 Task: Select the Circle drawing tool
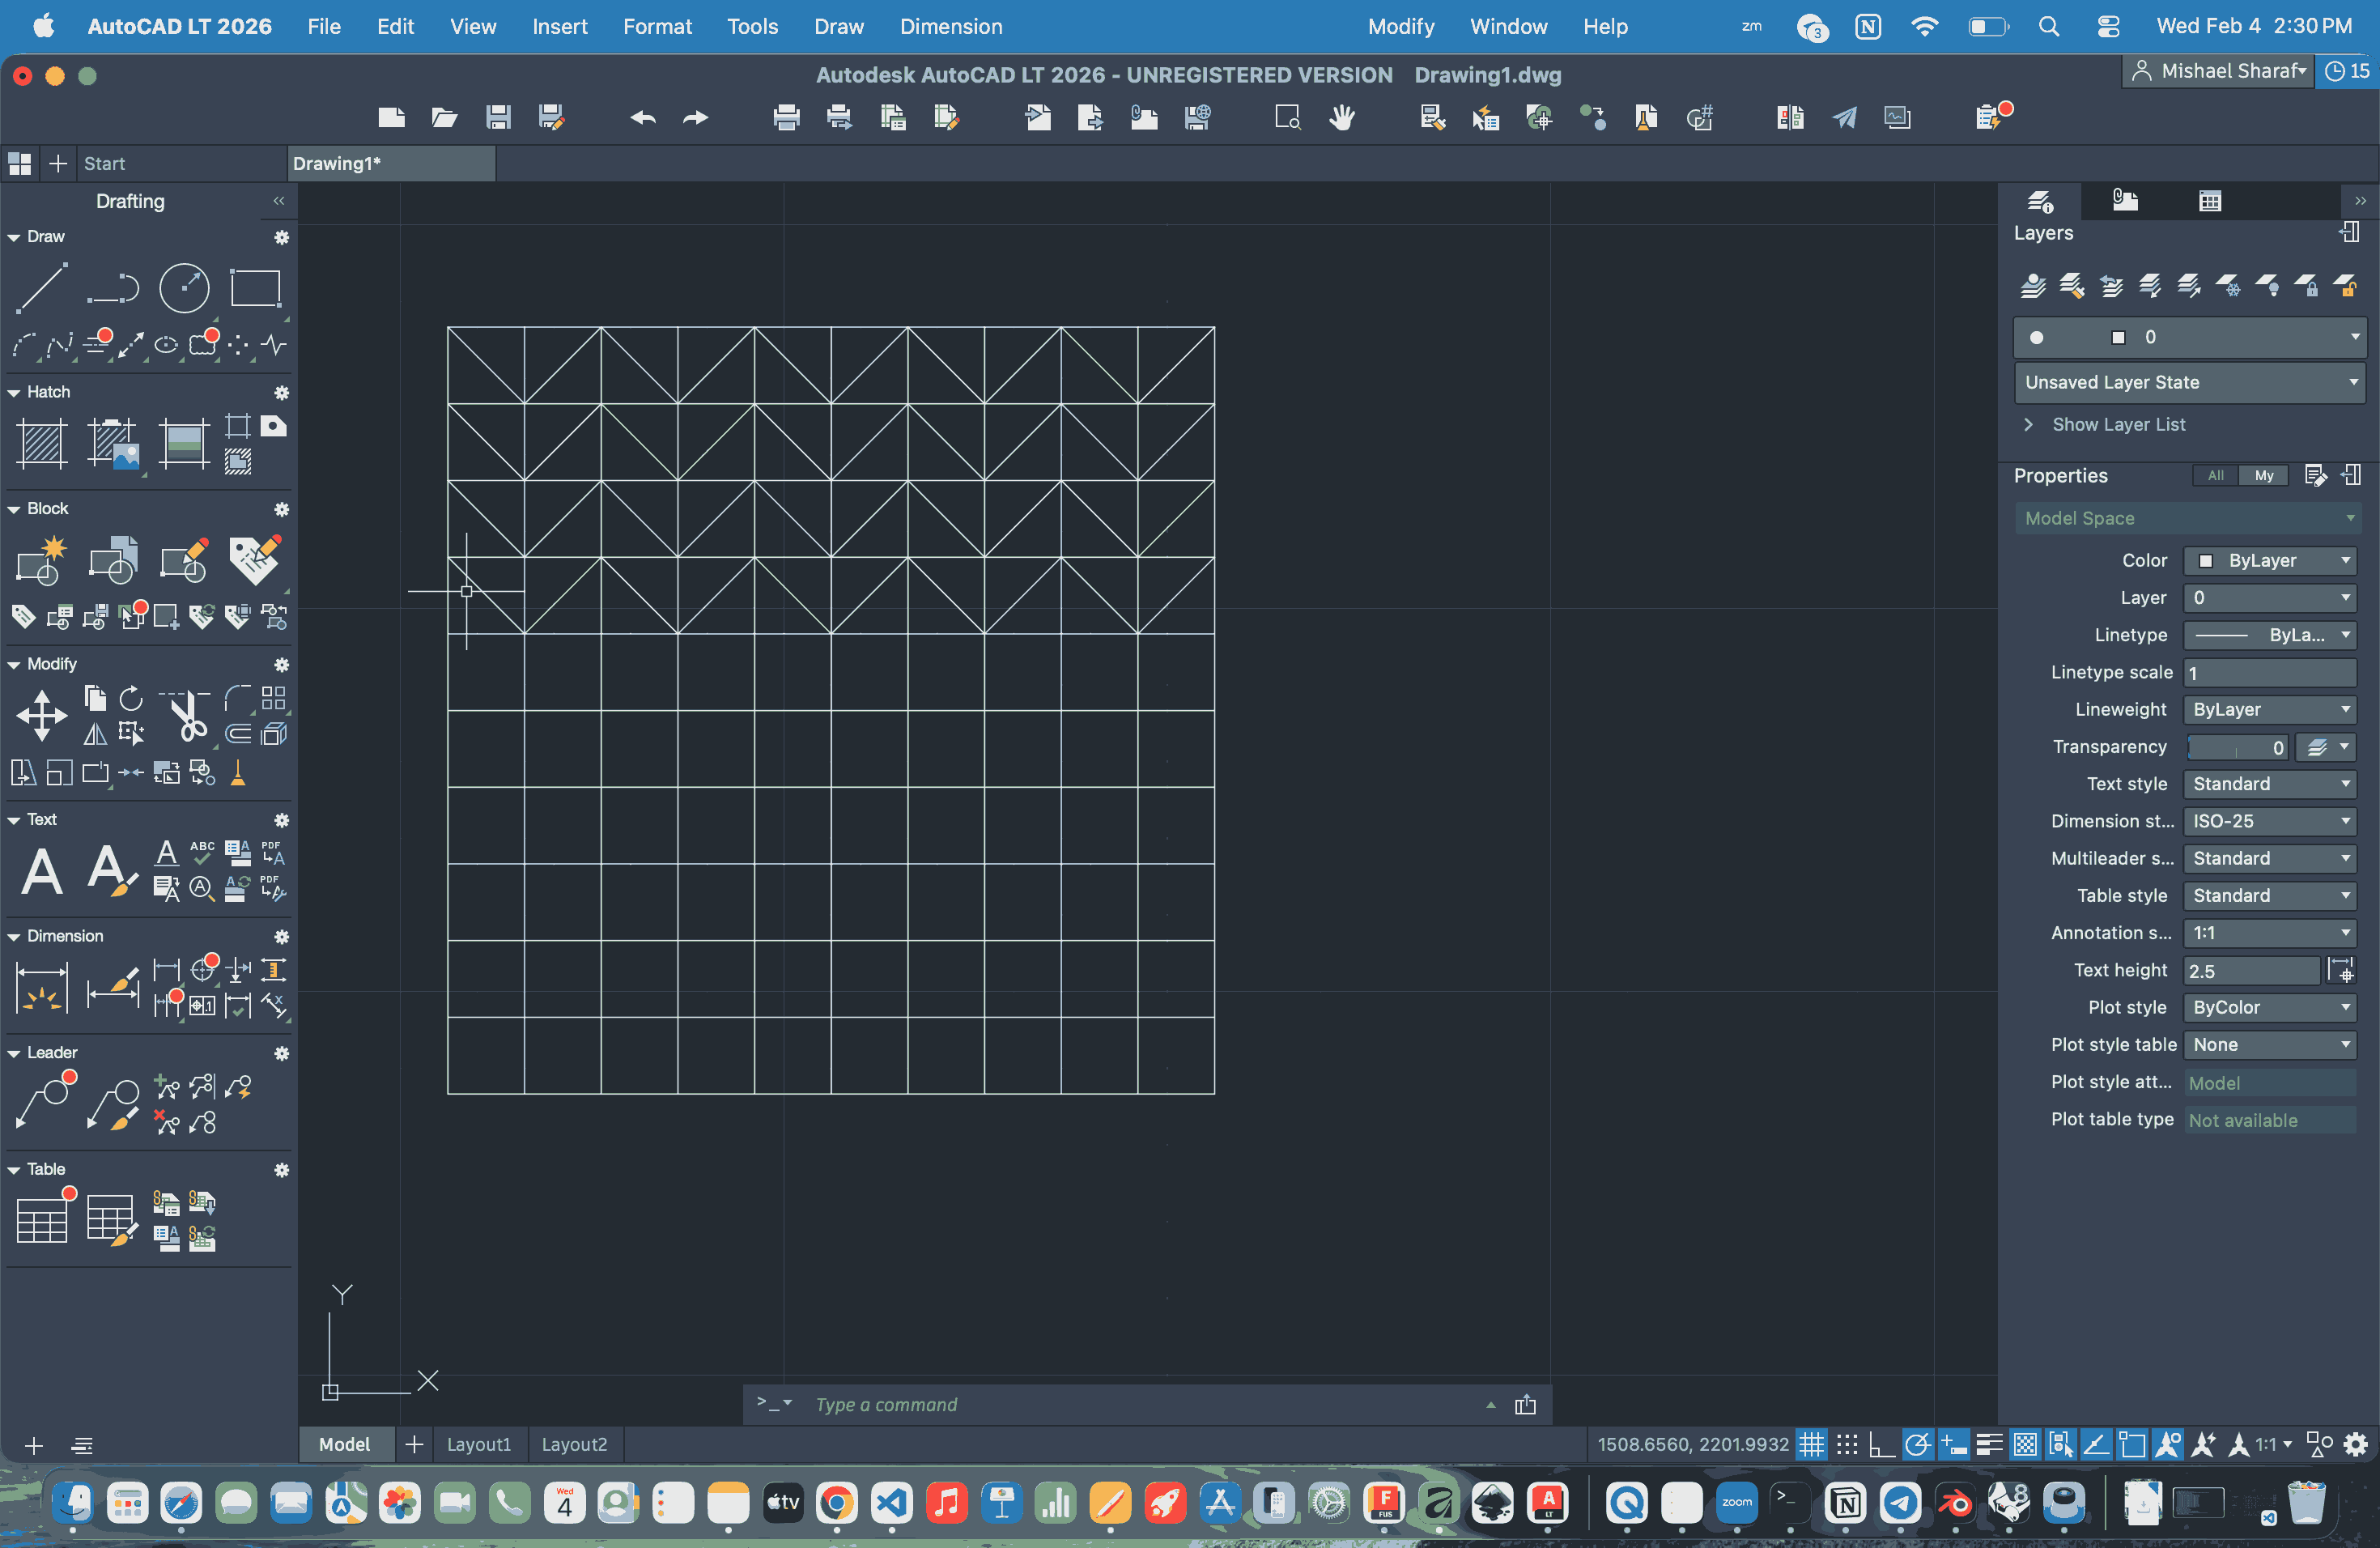click(x=184, y=289)
